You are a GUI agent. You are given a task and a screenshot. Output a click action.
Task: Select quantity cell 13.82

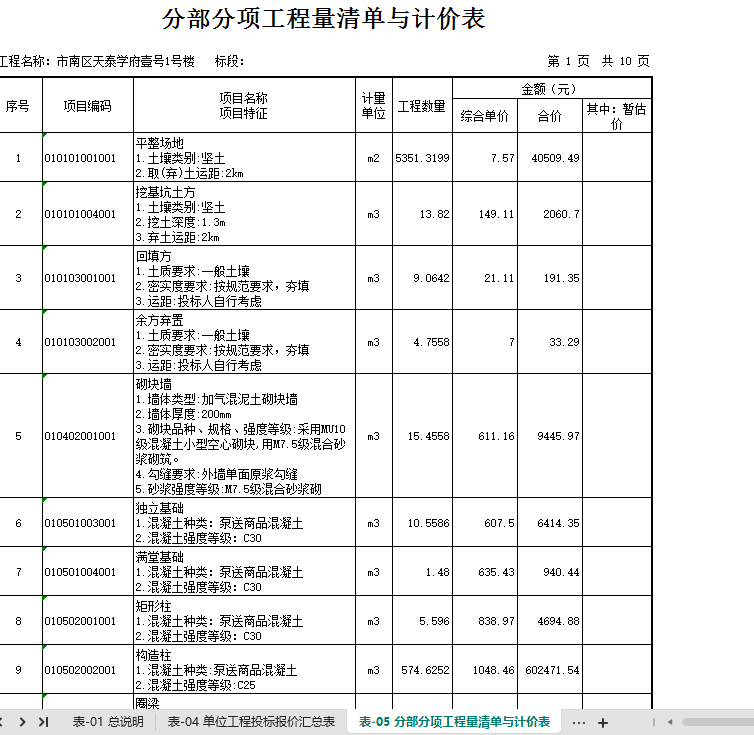tap(422, 214)
